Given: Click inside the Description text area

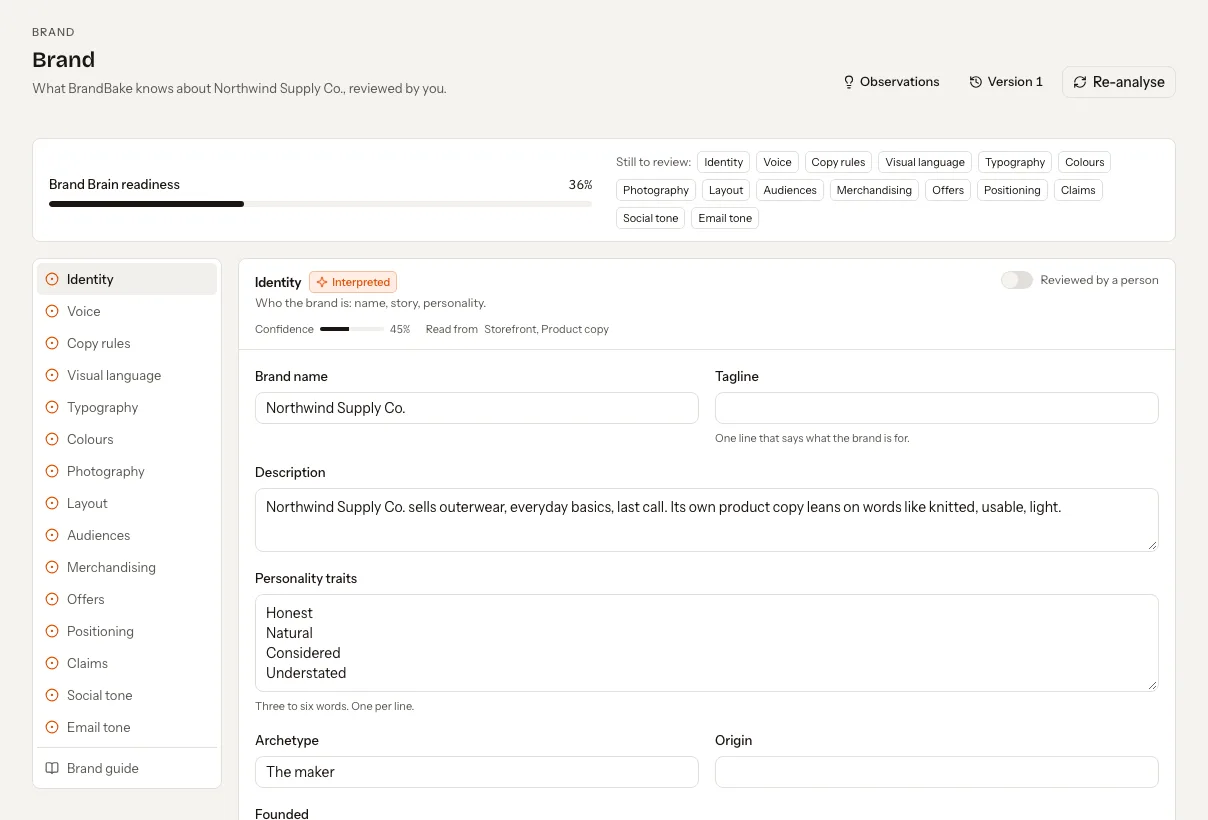Looking at the screenshot, I should point(707,520).
